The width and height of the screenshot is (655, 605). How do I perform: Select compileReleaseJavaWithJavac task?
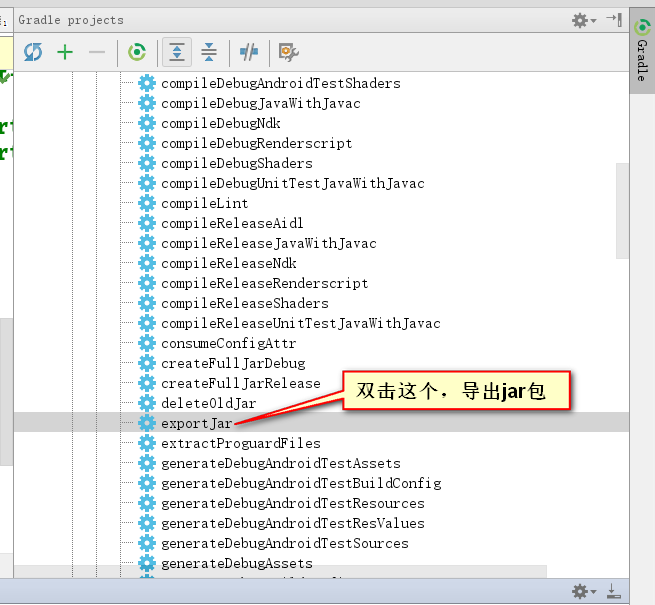(269, 243)
